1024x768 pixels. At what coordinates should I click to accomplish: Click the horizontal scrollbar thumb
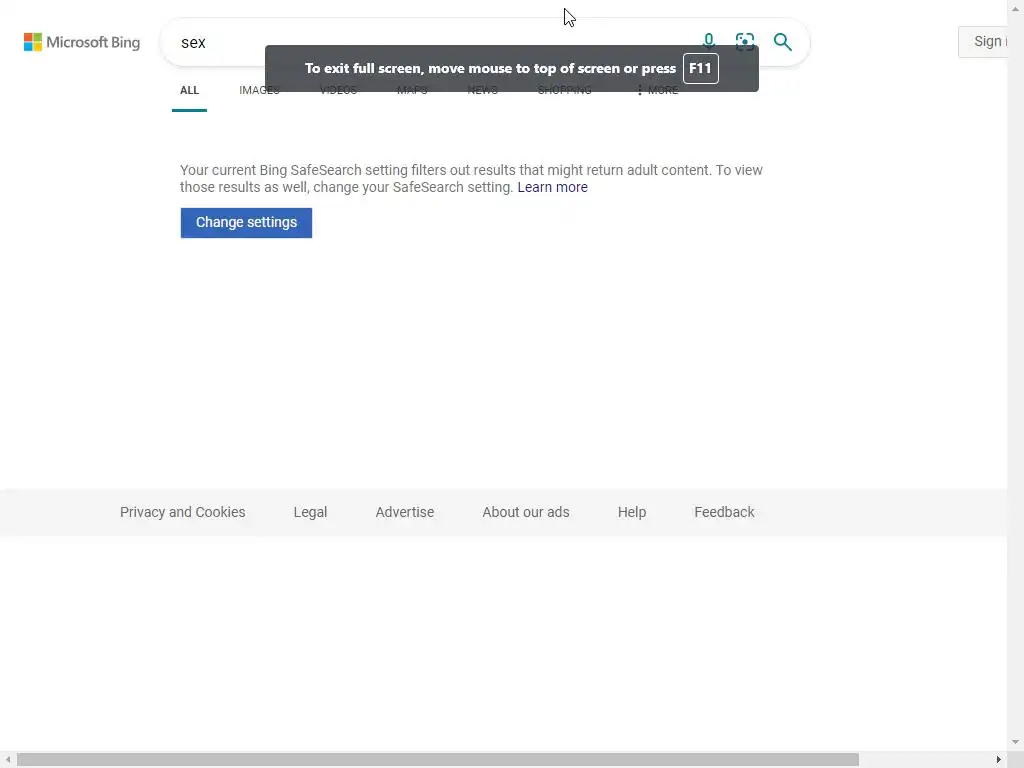[x=438, y=760]
